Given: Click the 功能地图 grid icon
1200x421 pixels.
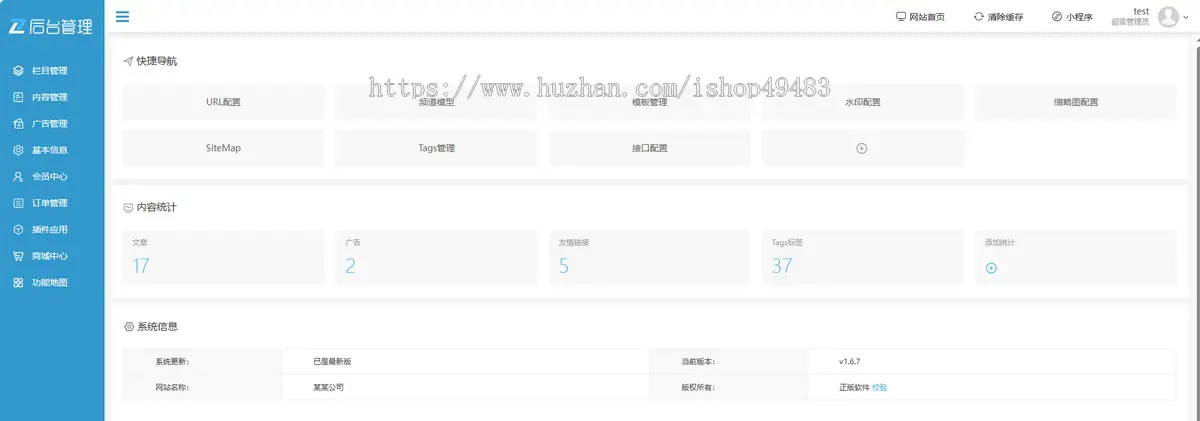Looking at the screenshot, I should click(18, 283).
